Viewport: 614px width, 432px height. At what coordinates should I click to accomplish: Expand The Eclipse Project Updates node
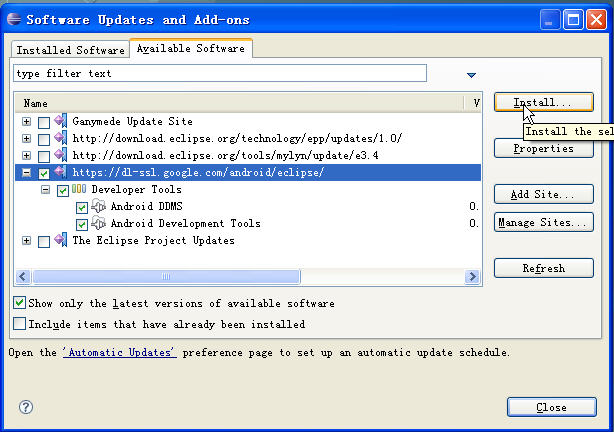(26, 240)
